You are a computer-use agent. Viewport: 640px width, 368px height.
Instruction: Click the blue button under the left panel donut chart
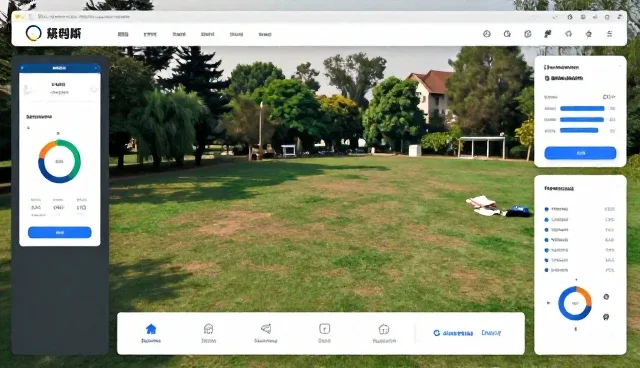60,232
